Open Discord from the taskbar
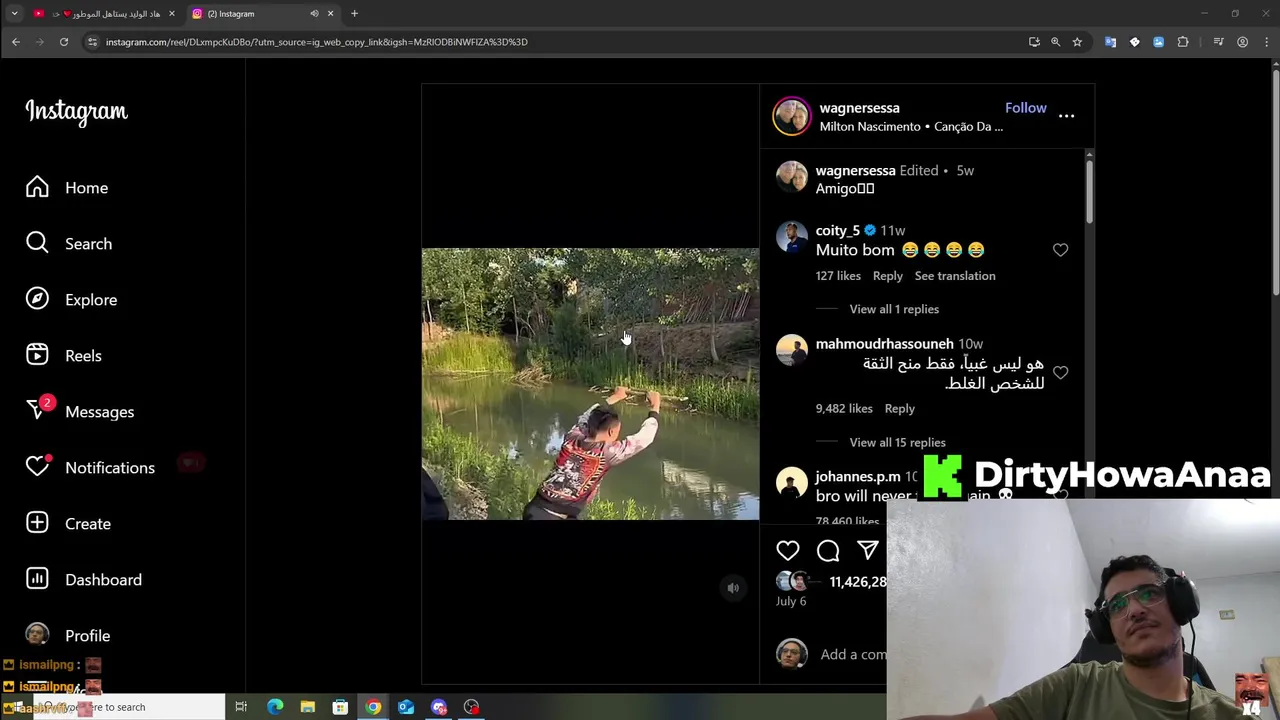The height and width of the screenshot is (720, 1280). (439, 707)
